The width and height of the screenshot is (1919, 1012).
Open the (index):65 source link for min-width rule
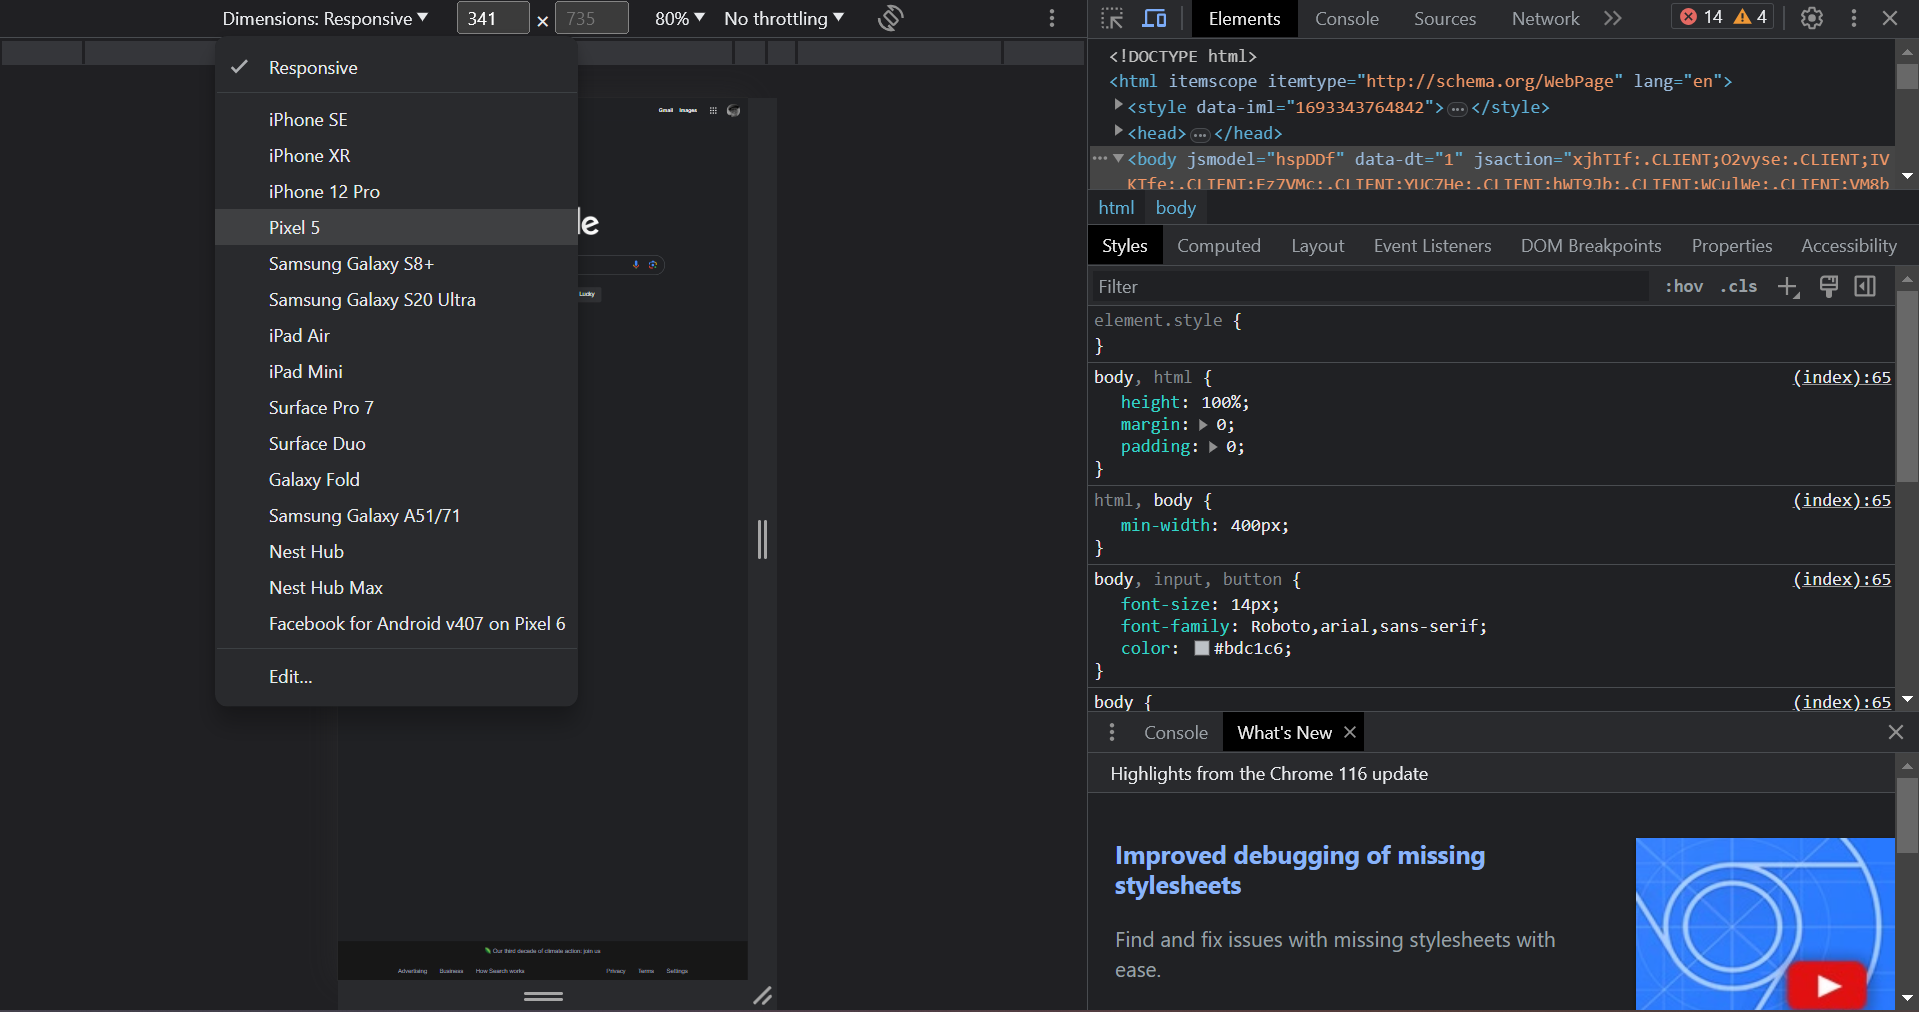1841,500
